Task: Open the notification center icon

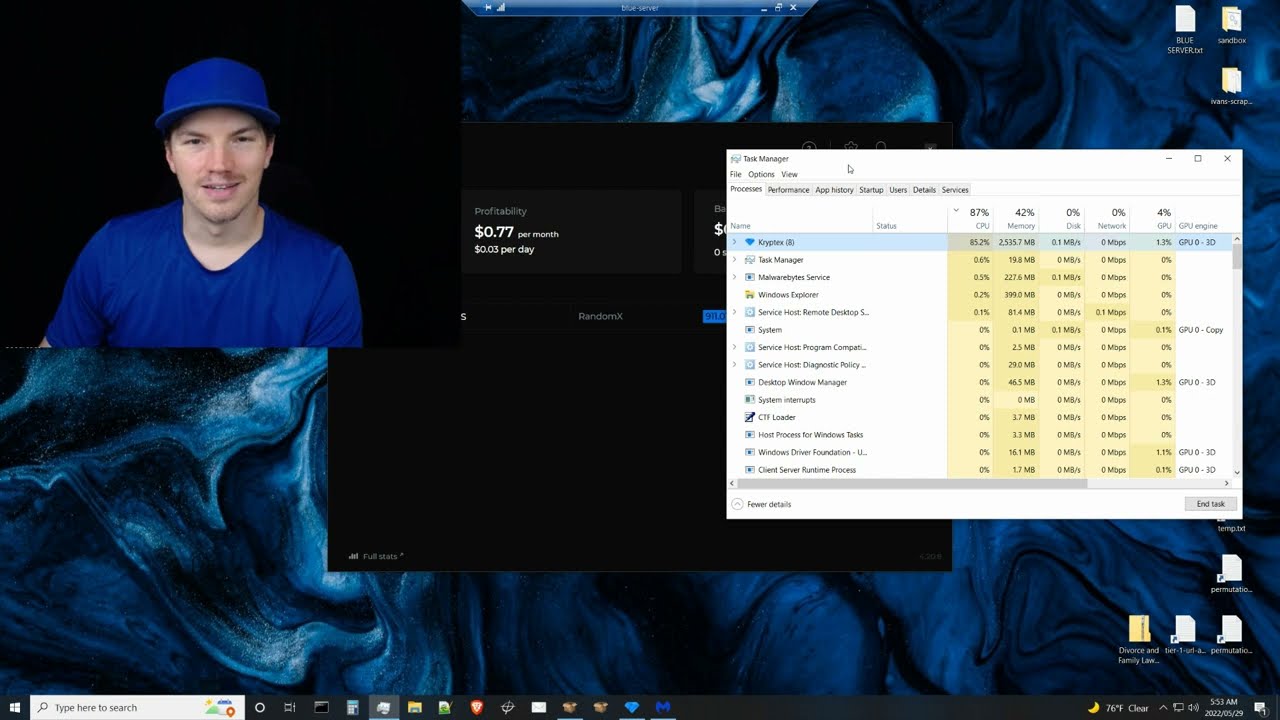Action: [1260, 708]
